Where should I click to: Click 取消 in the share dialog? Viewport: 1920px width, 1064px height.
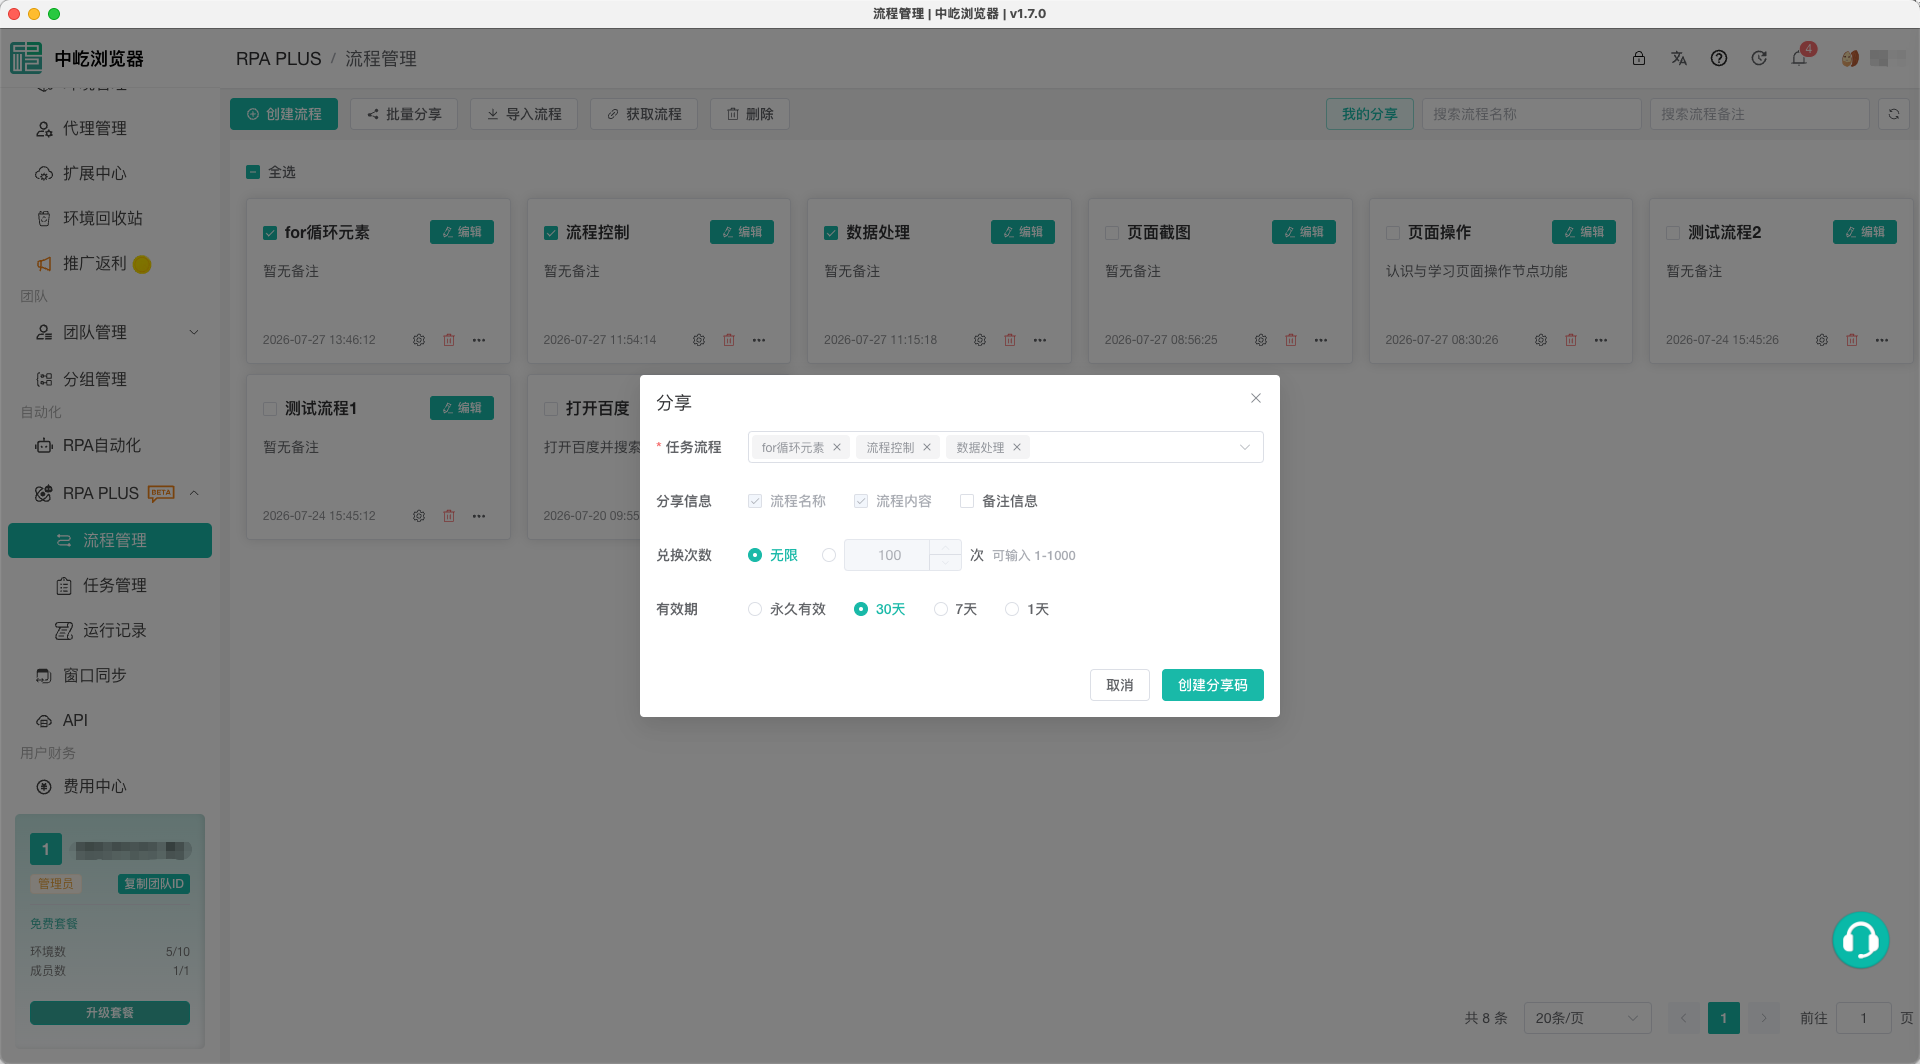pyautogui.click(x=1120, y=685)
